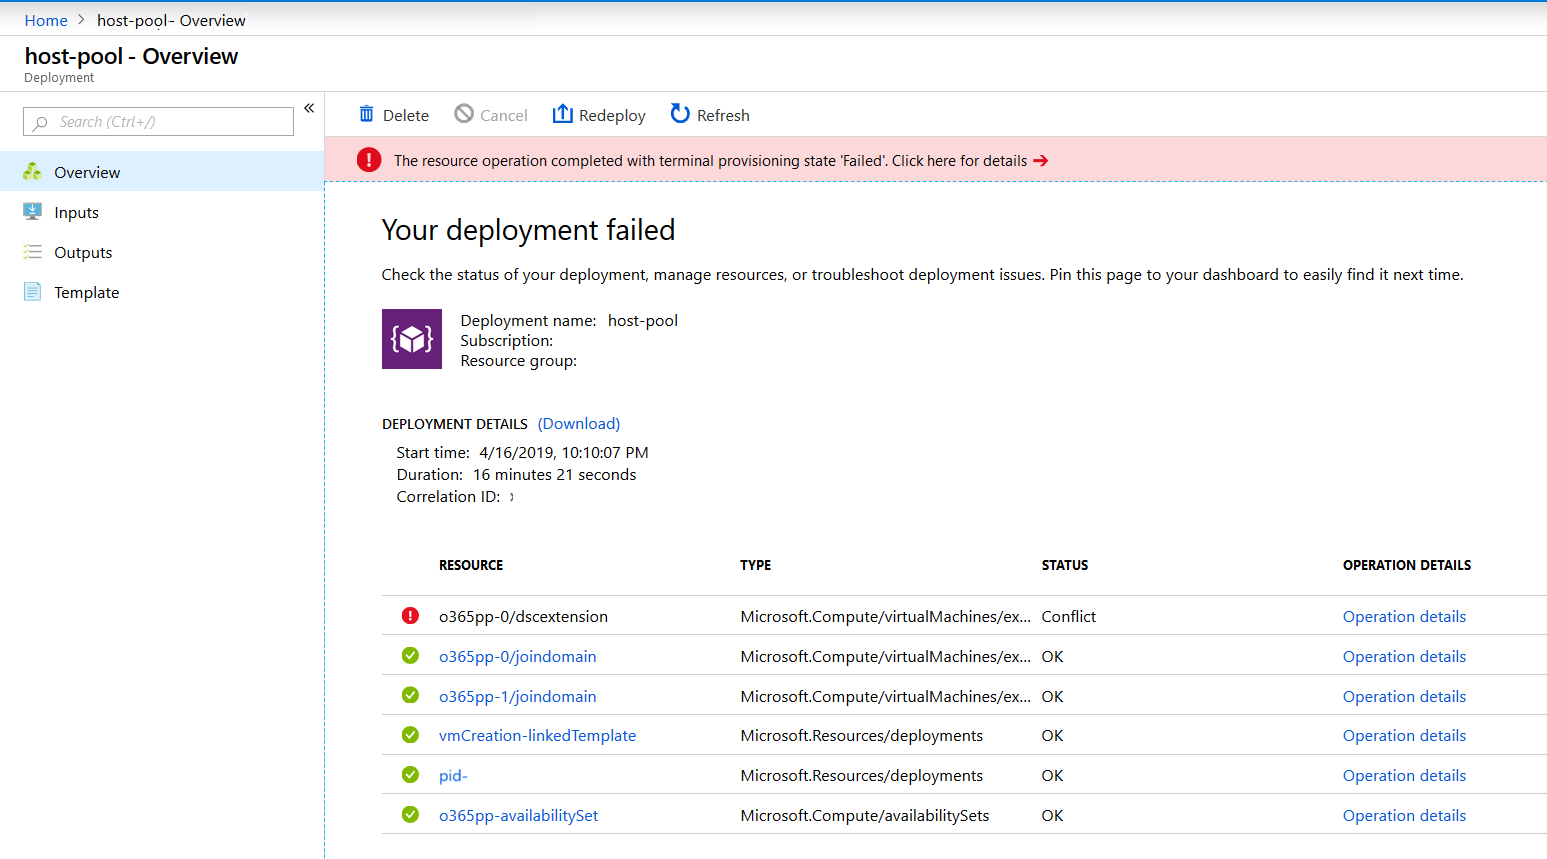Click the 'host-pool- Overview' breadcrumb text
The image size is (1547, 859).
[x=171, y=20]
